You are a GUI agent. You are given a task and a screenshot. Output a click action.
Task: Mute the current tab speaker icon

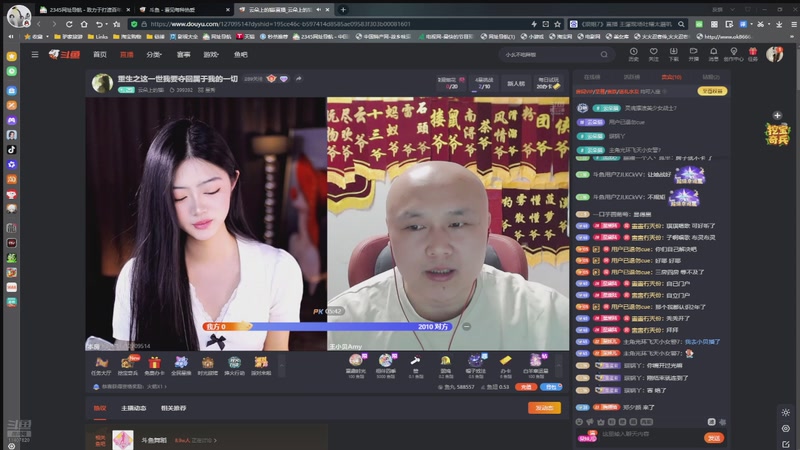point(319,10)
